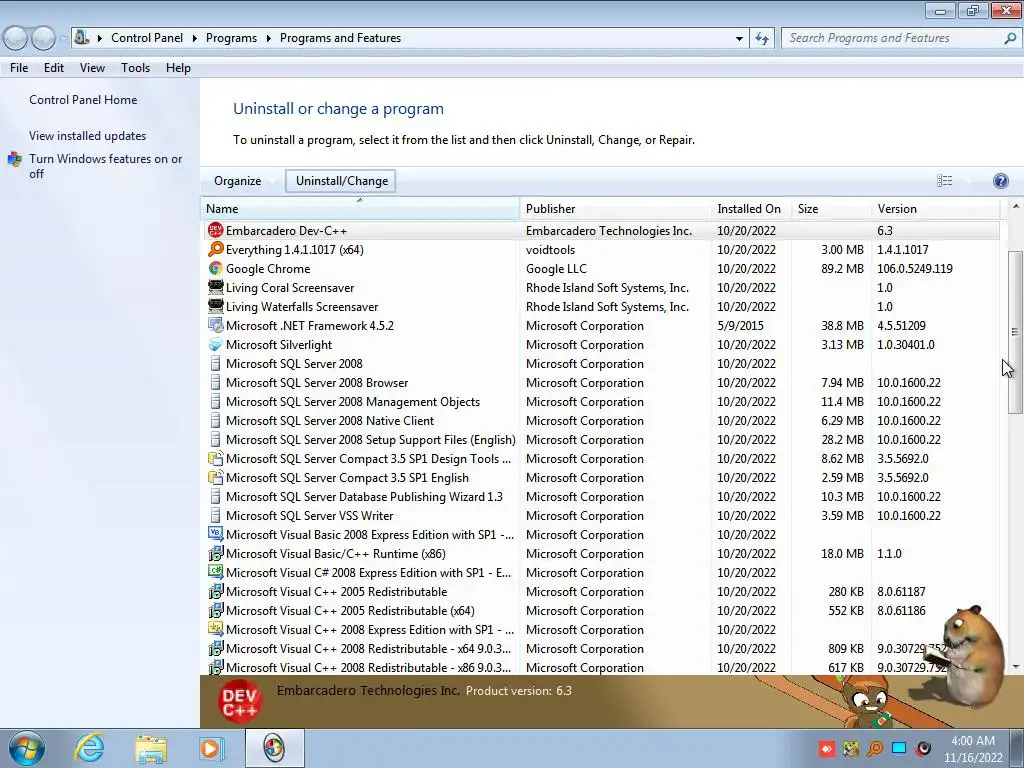Click the change view icon in toolbar
The image size is (1024, 768).
click(x=944, y=181)
